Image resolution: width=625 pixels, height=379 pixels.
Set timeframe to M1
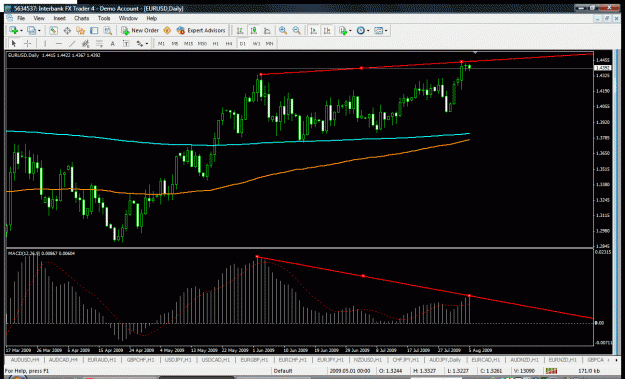[161, 43]
